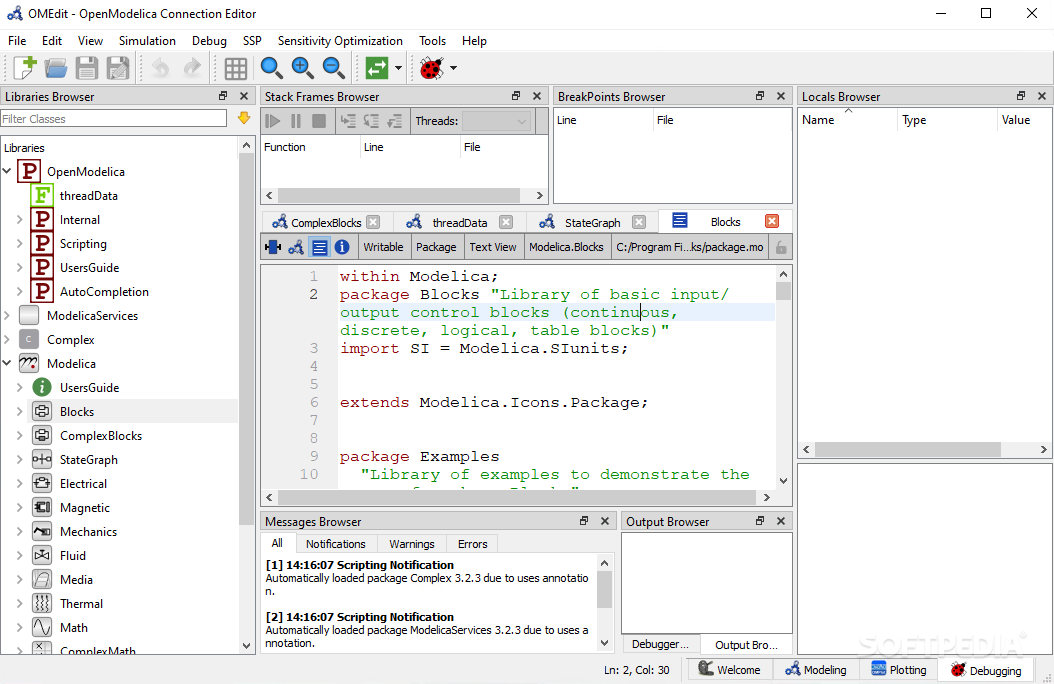Float the Libraries Browser panel

pos(223,96)
